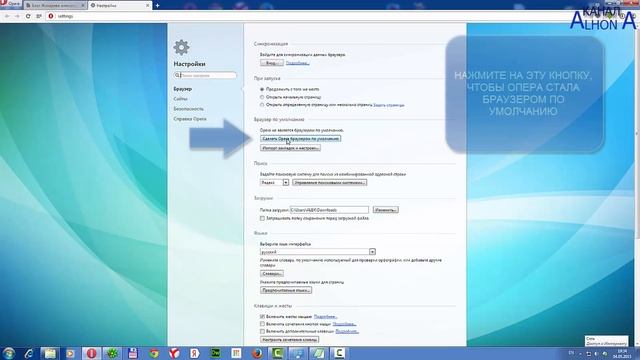Click the download folder path field
This screenshot has height=360, width=640.
[329, 210]
